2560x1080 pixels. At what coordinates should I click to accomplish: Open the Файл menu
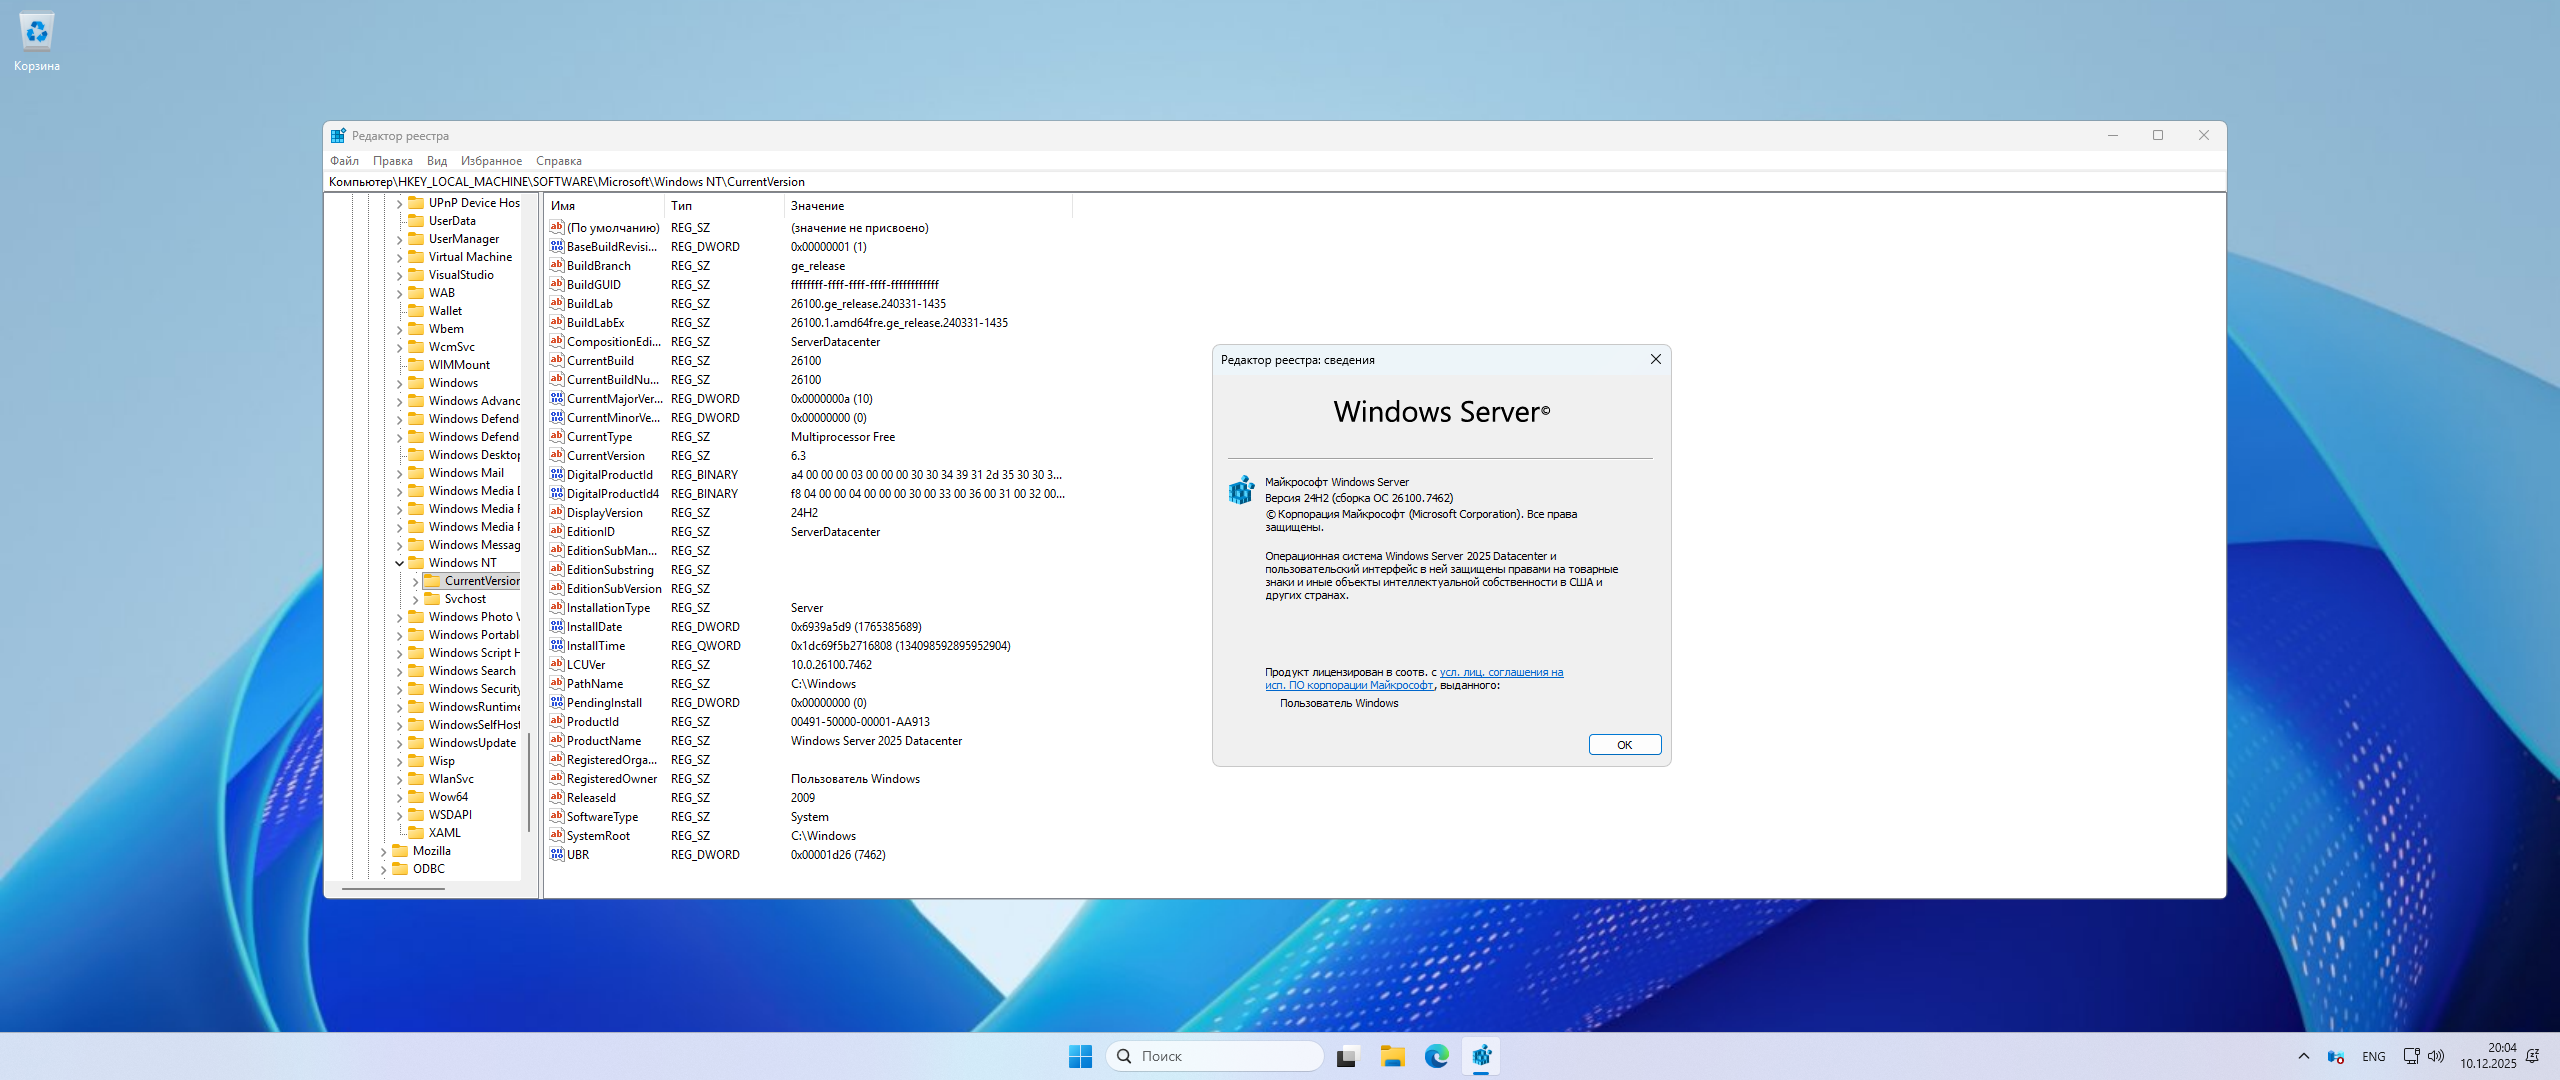[x=344, y=161]
